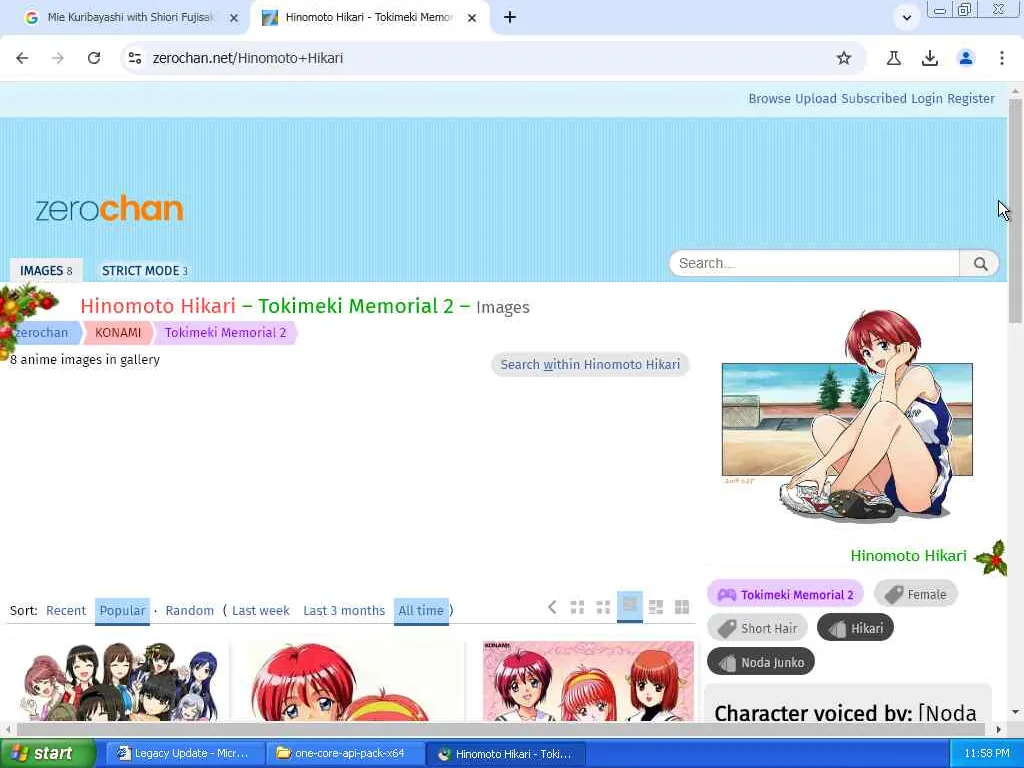Open the Upload link
The image size is (1024, 768).
816,99
